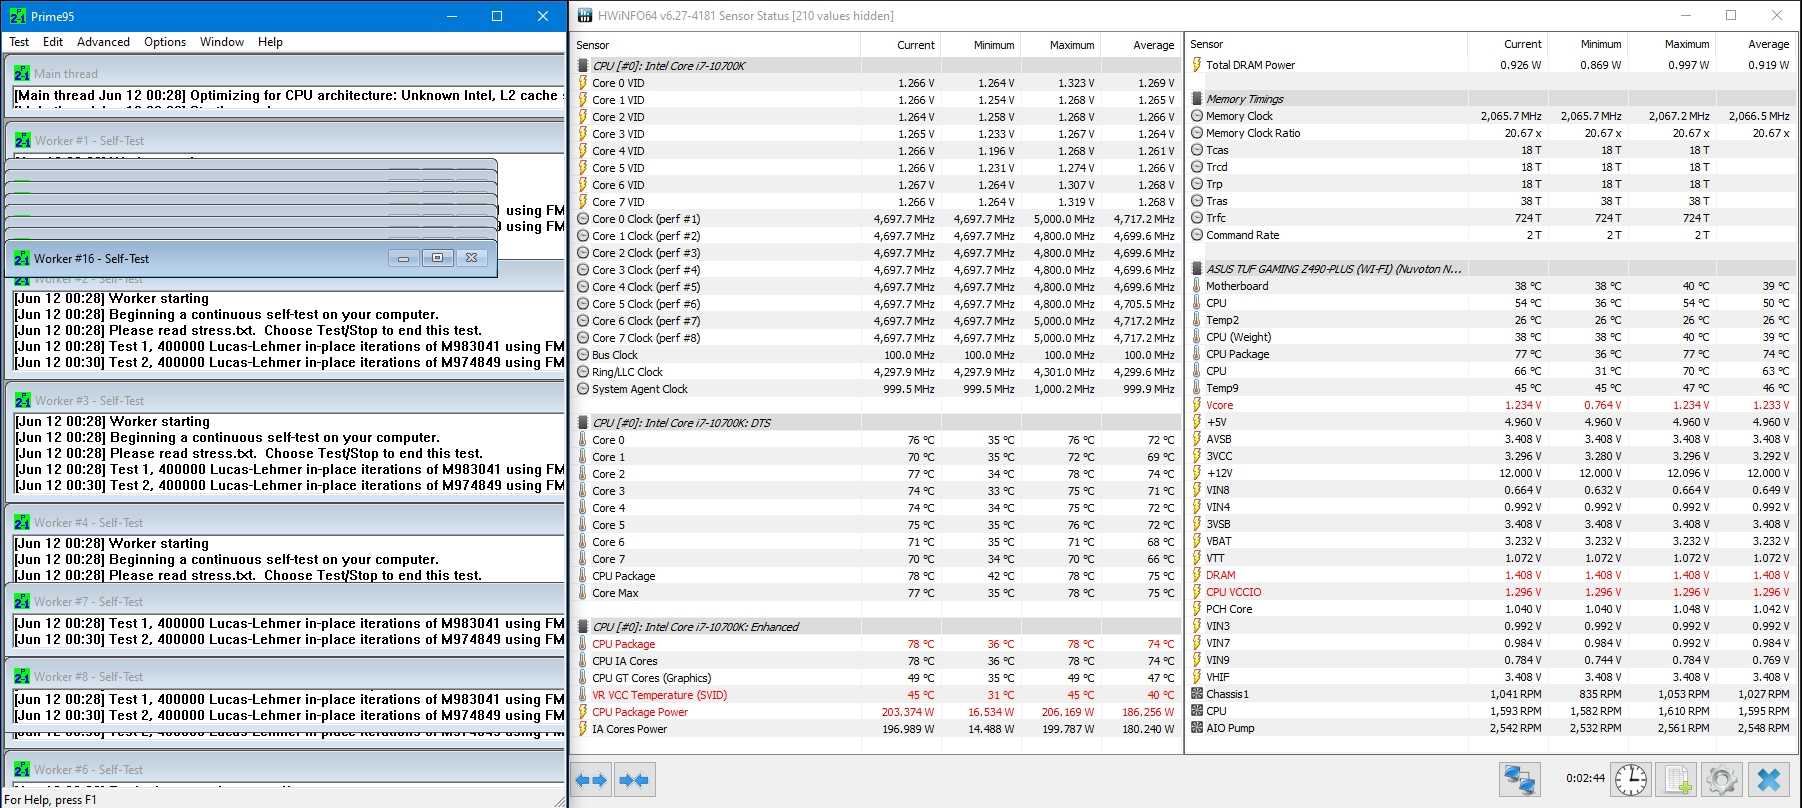Click the Maximum column header in left panel
Viewport: 1802px width, 808px height.
tap(1071, 45)
